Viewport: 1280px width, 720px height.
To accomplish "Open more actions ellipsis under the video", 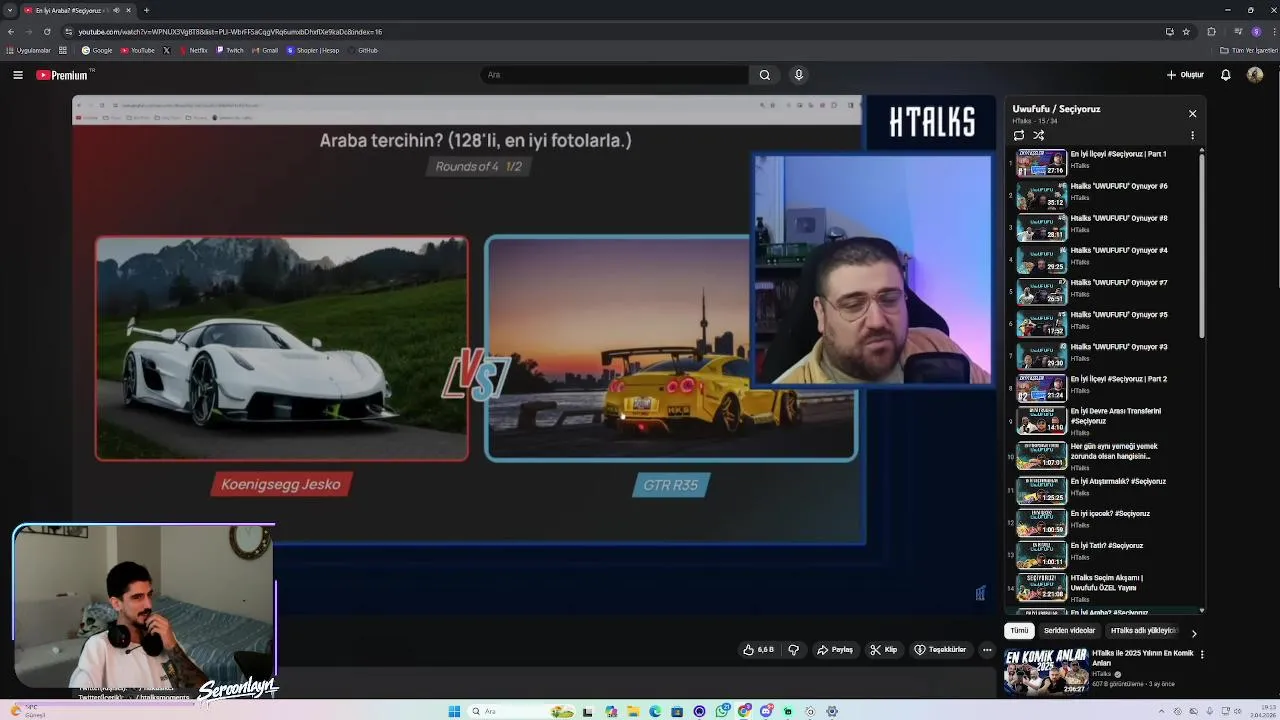I will (987, 650).
